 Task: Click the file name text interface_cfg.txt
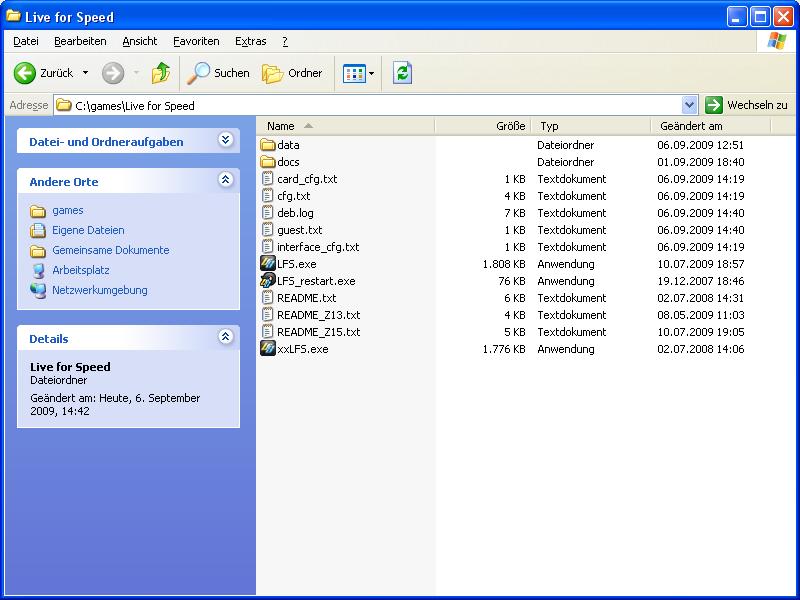click(x=318, y=247)
